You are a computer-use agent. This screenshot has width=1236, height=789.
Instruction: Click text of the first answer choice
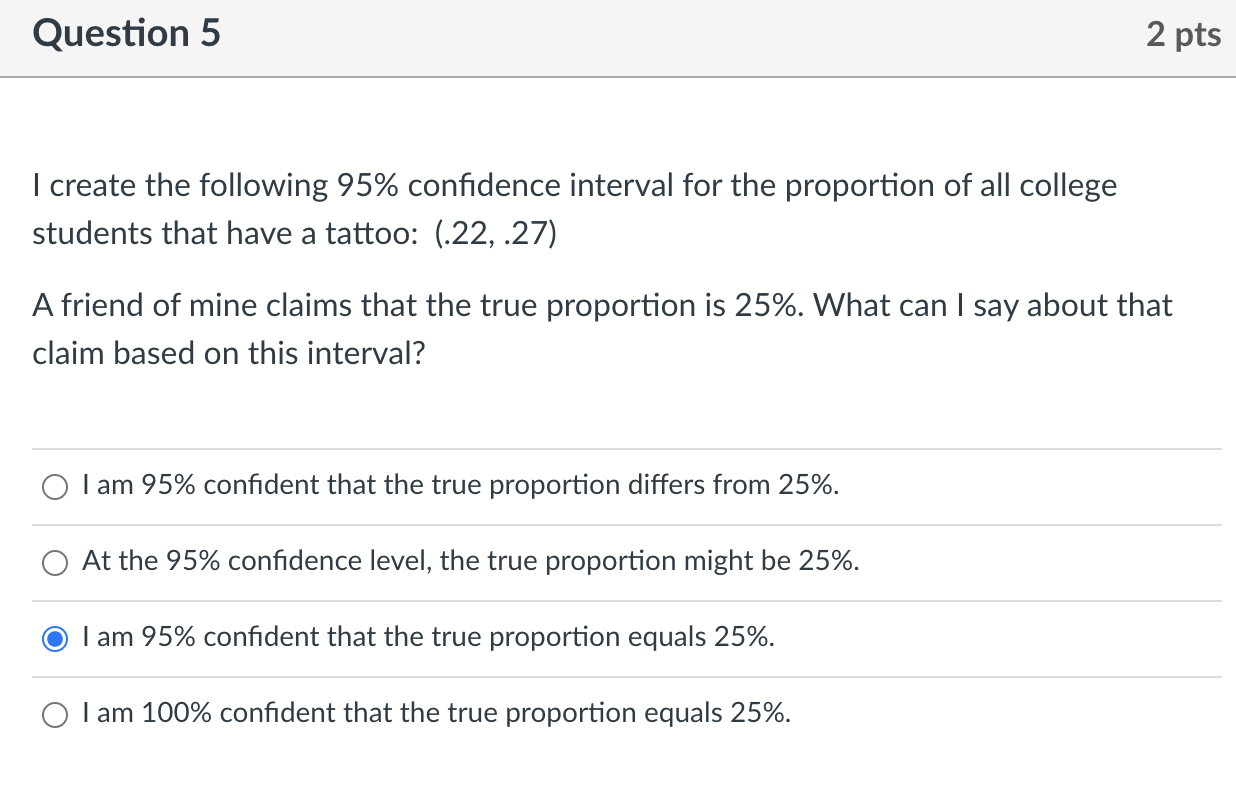(x=460, y=486)
